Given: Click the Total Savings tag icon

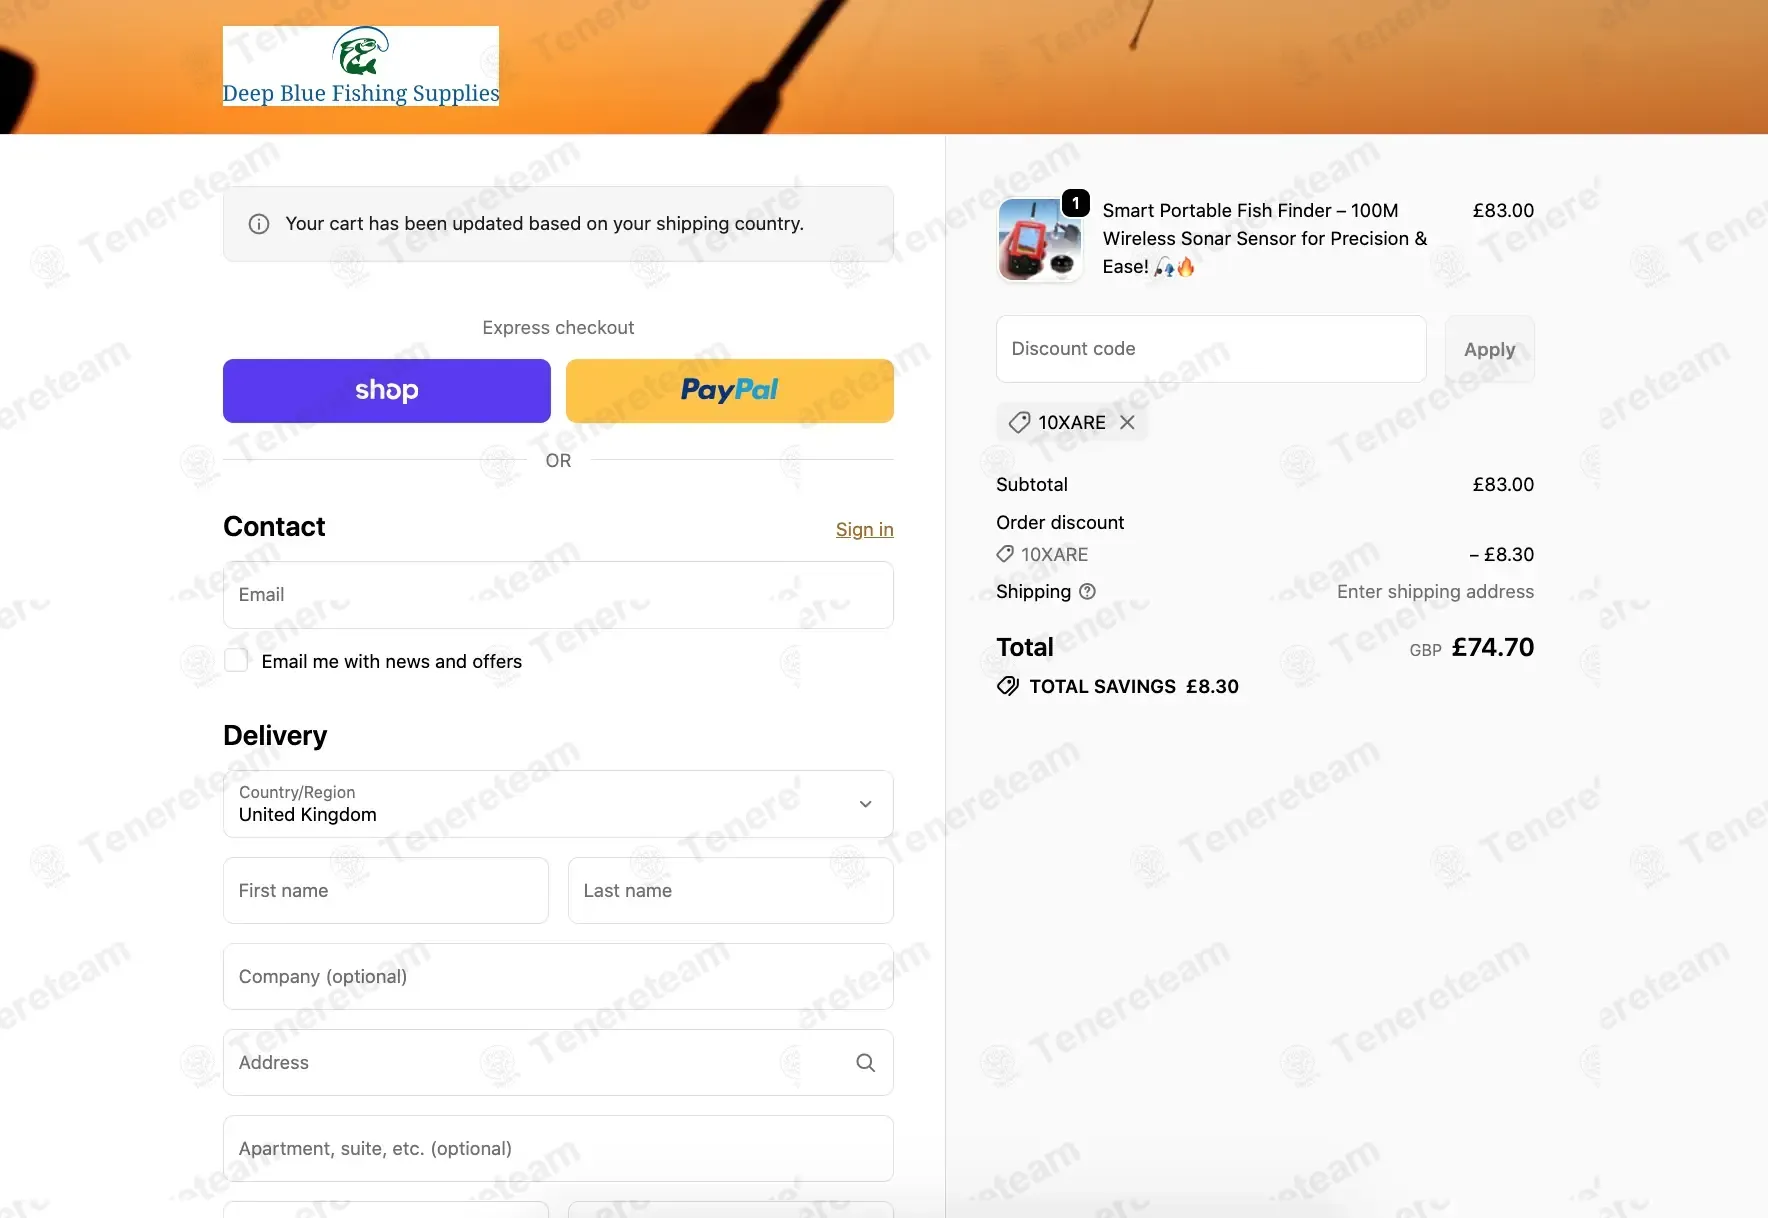Looking at the screenshot, I should (x=1008, y=686).
